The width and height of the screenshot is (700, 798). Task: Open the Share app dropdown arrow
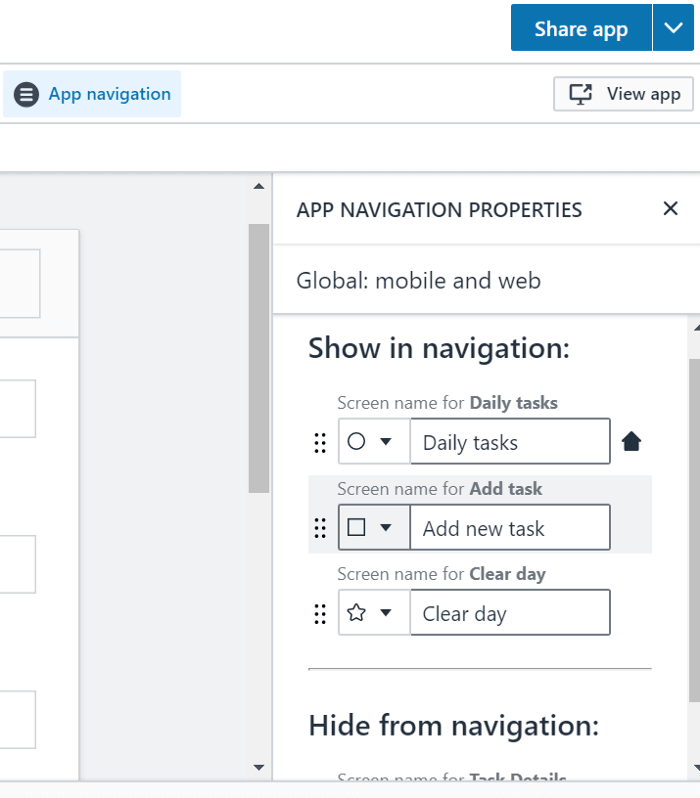pyautogui.click(x=673, y=28)
